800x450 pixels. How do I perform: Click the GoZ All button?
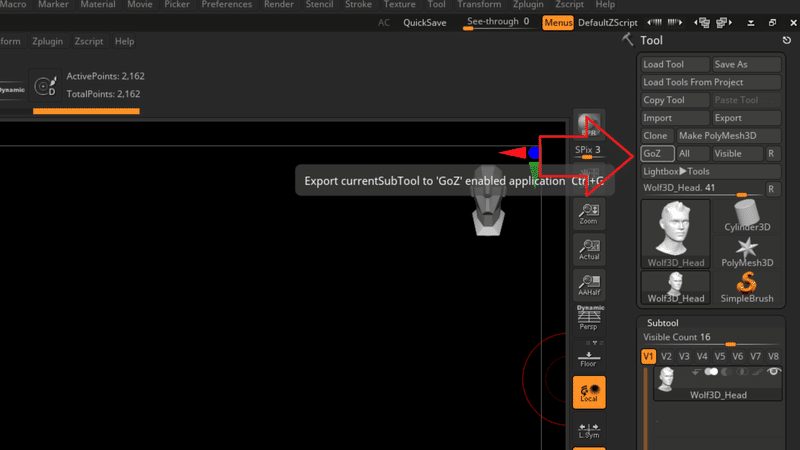(x=693, y=154)
